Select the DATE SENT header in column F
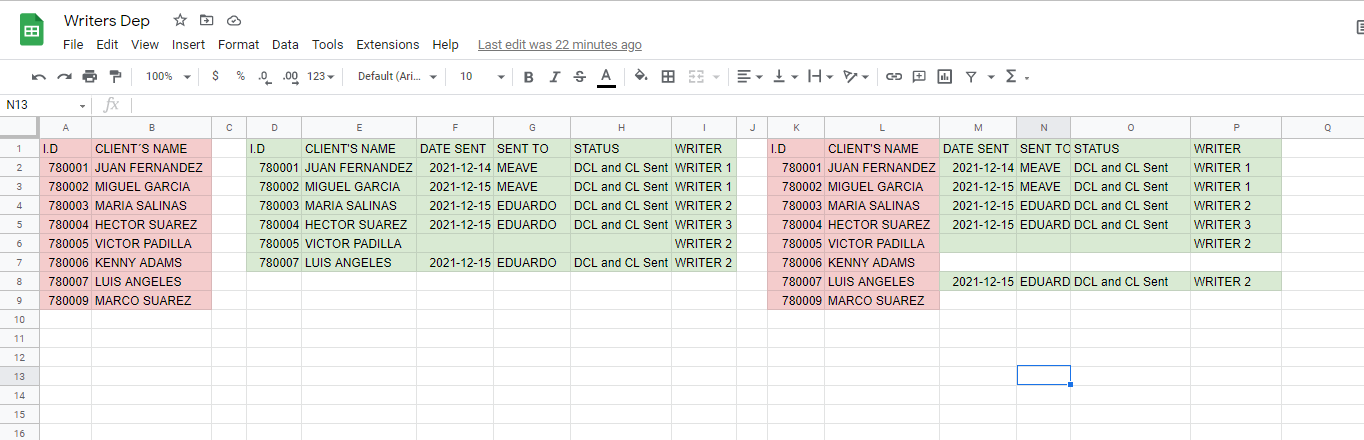Screen dimensions: 1364x440 [x=455, y=149]
